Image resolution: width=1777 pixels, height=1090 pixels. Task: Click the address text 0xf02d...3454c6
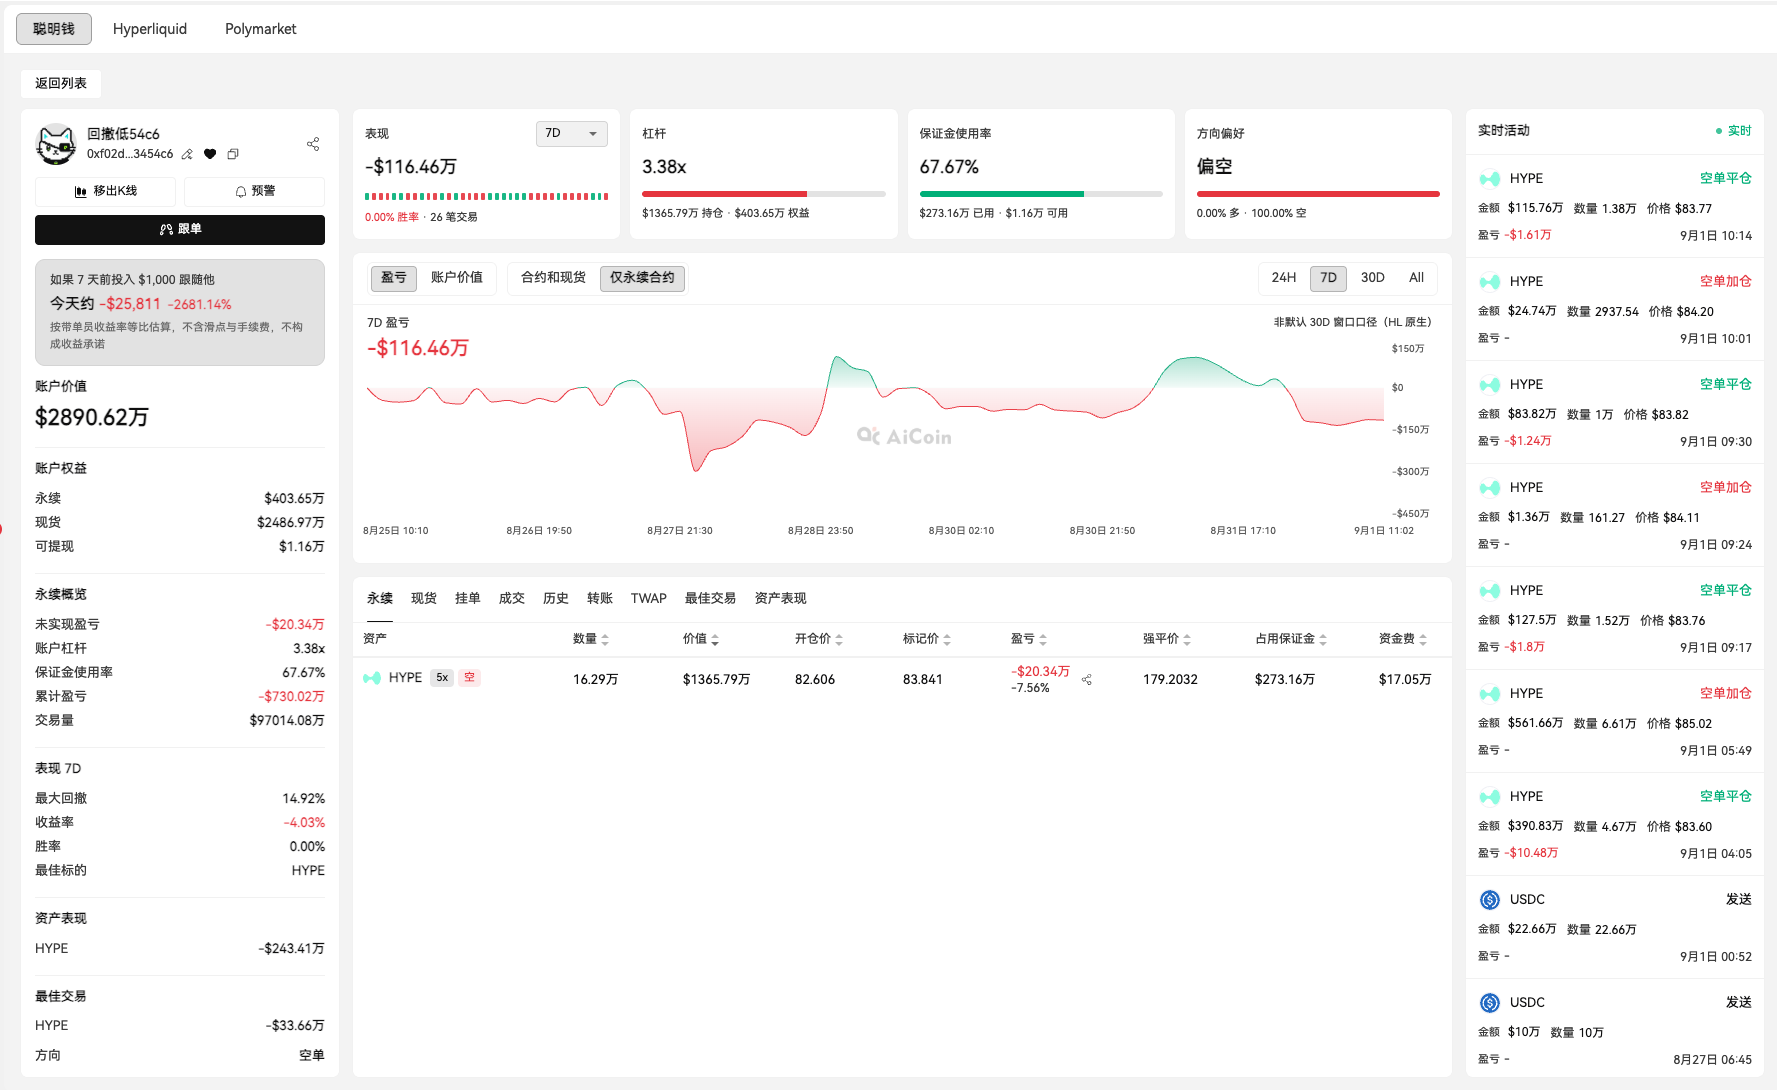pos(130,154)
